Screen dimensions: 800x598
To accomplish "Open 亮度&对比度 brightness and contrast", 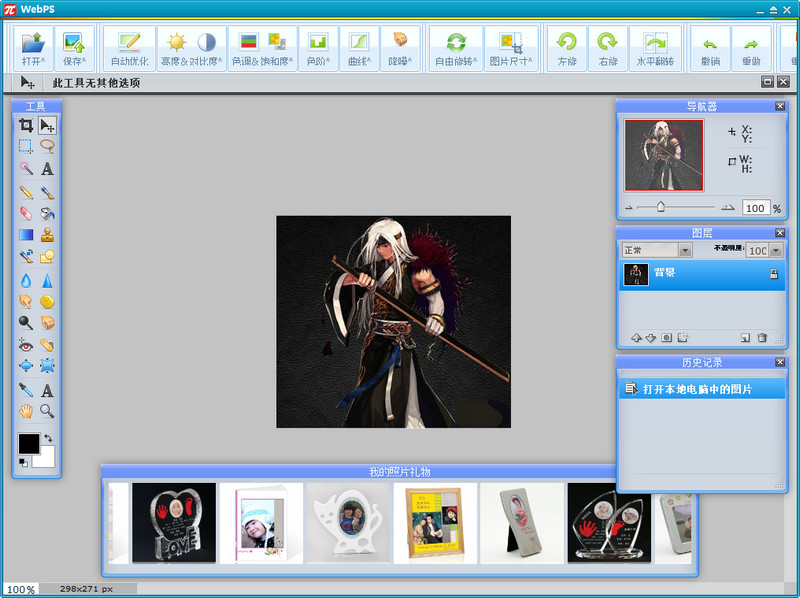I will 191,49.
